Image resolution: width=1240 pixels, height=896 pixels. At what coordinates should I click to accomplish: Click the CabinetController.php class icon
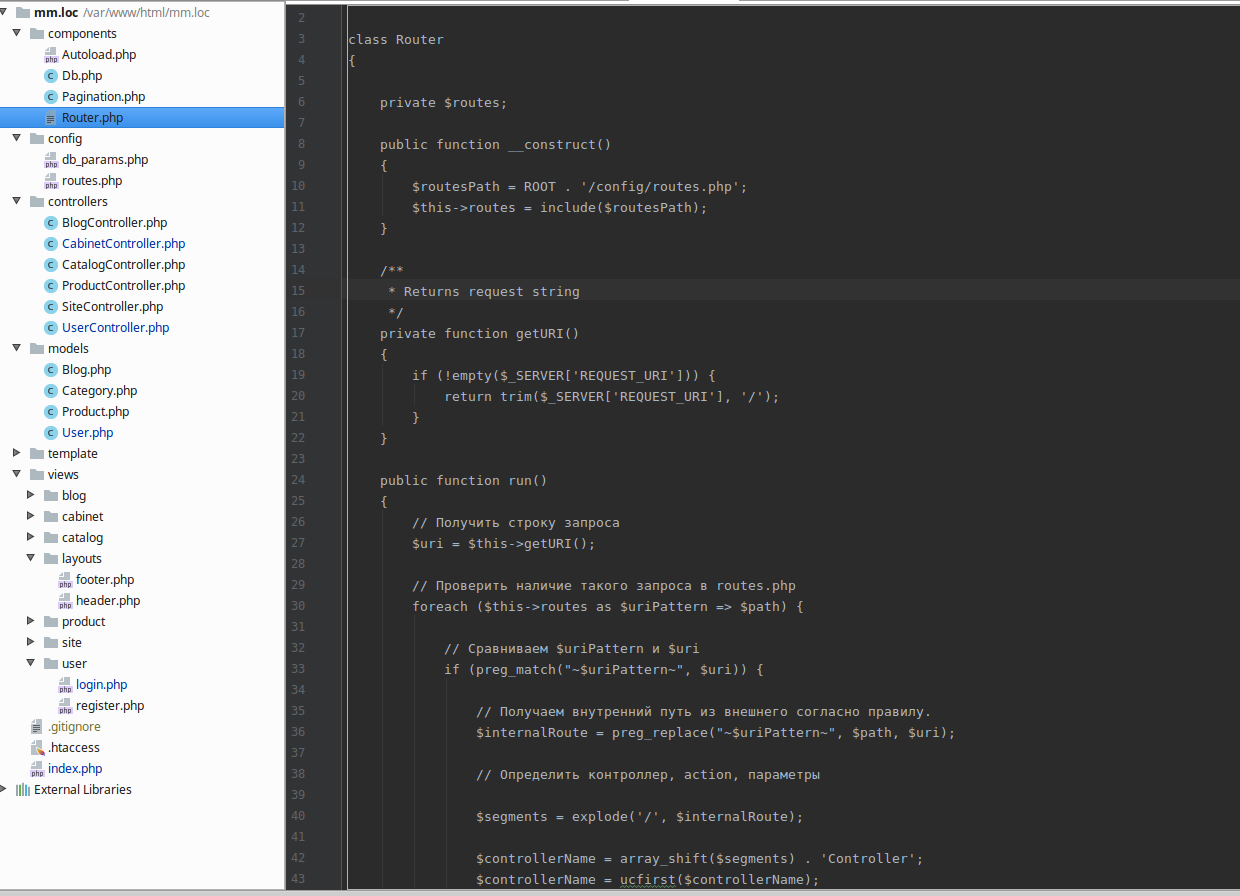tap(51, 244)
